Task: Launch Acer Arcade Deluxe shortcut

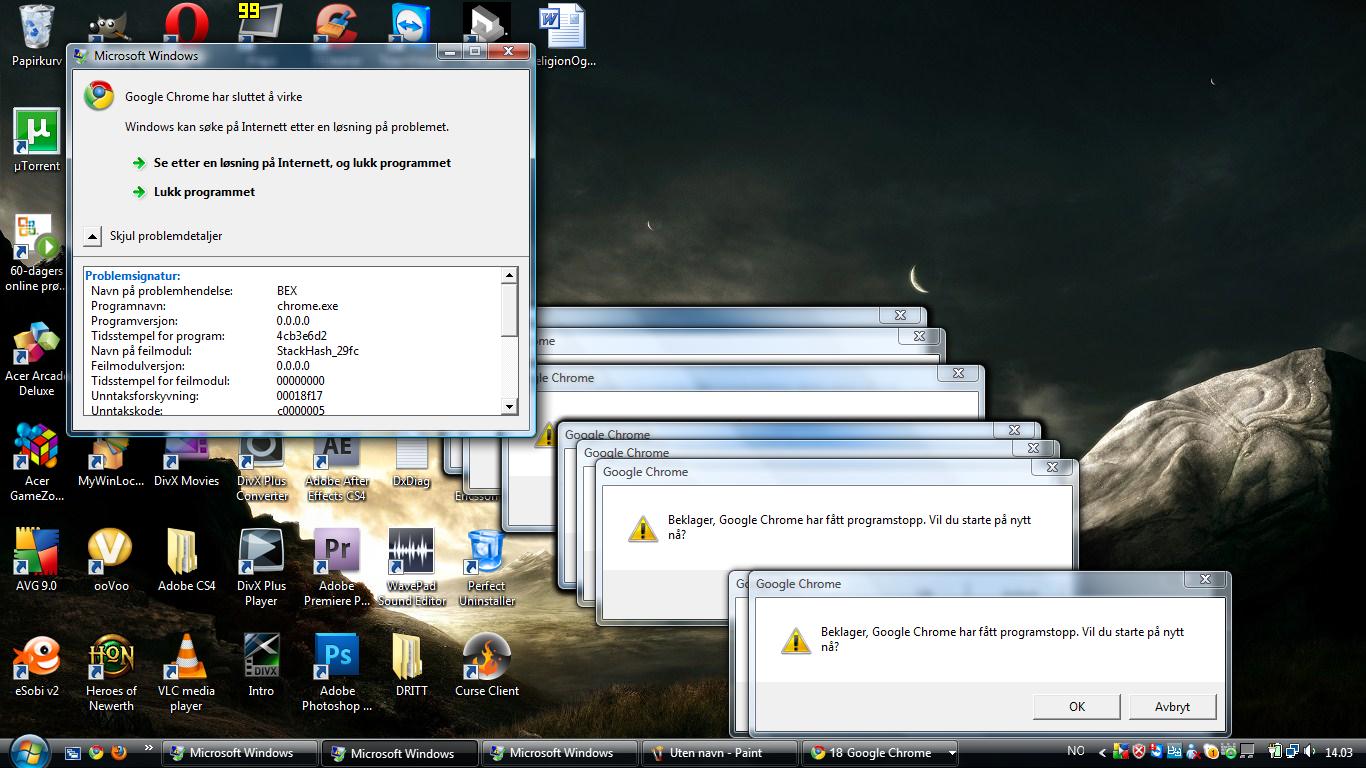Action: point(37,358)
